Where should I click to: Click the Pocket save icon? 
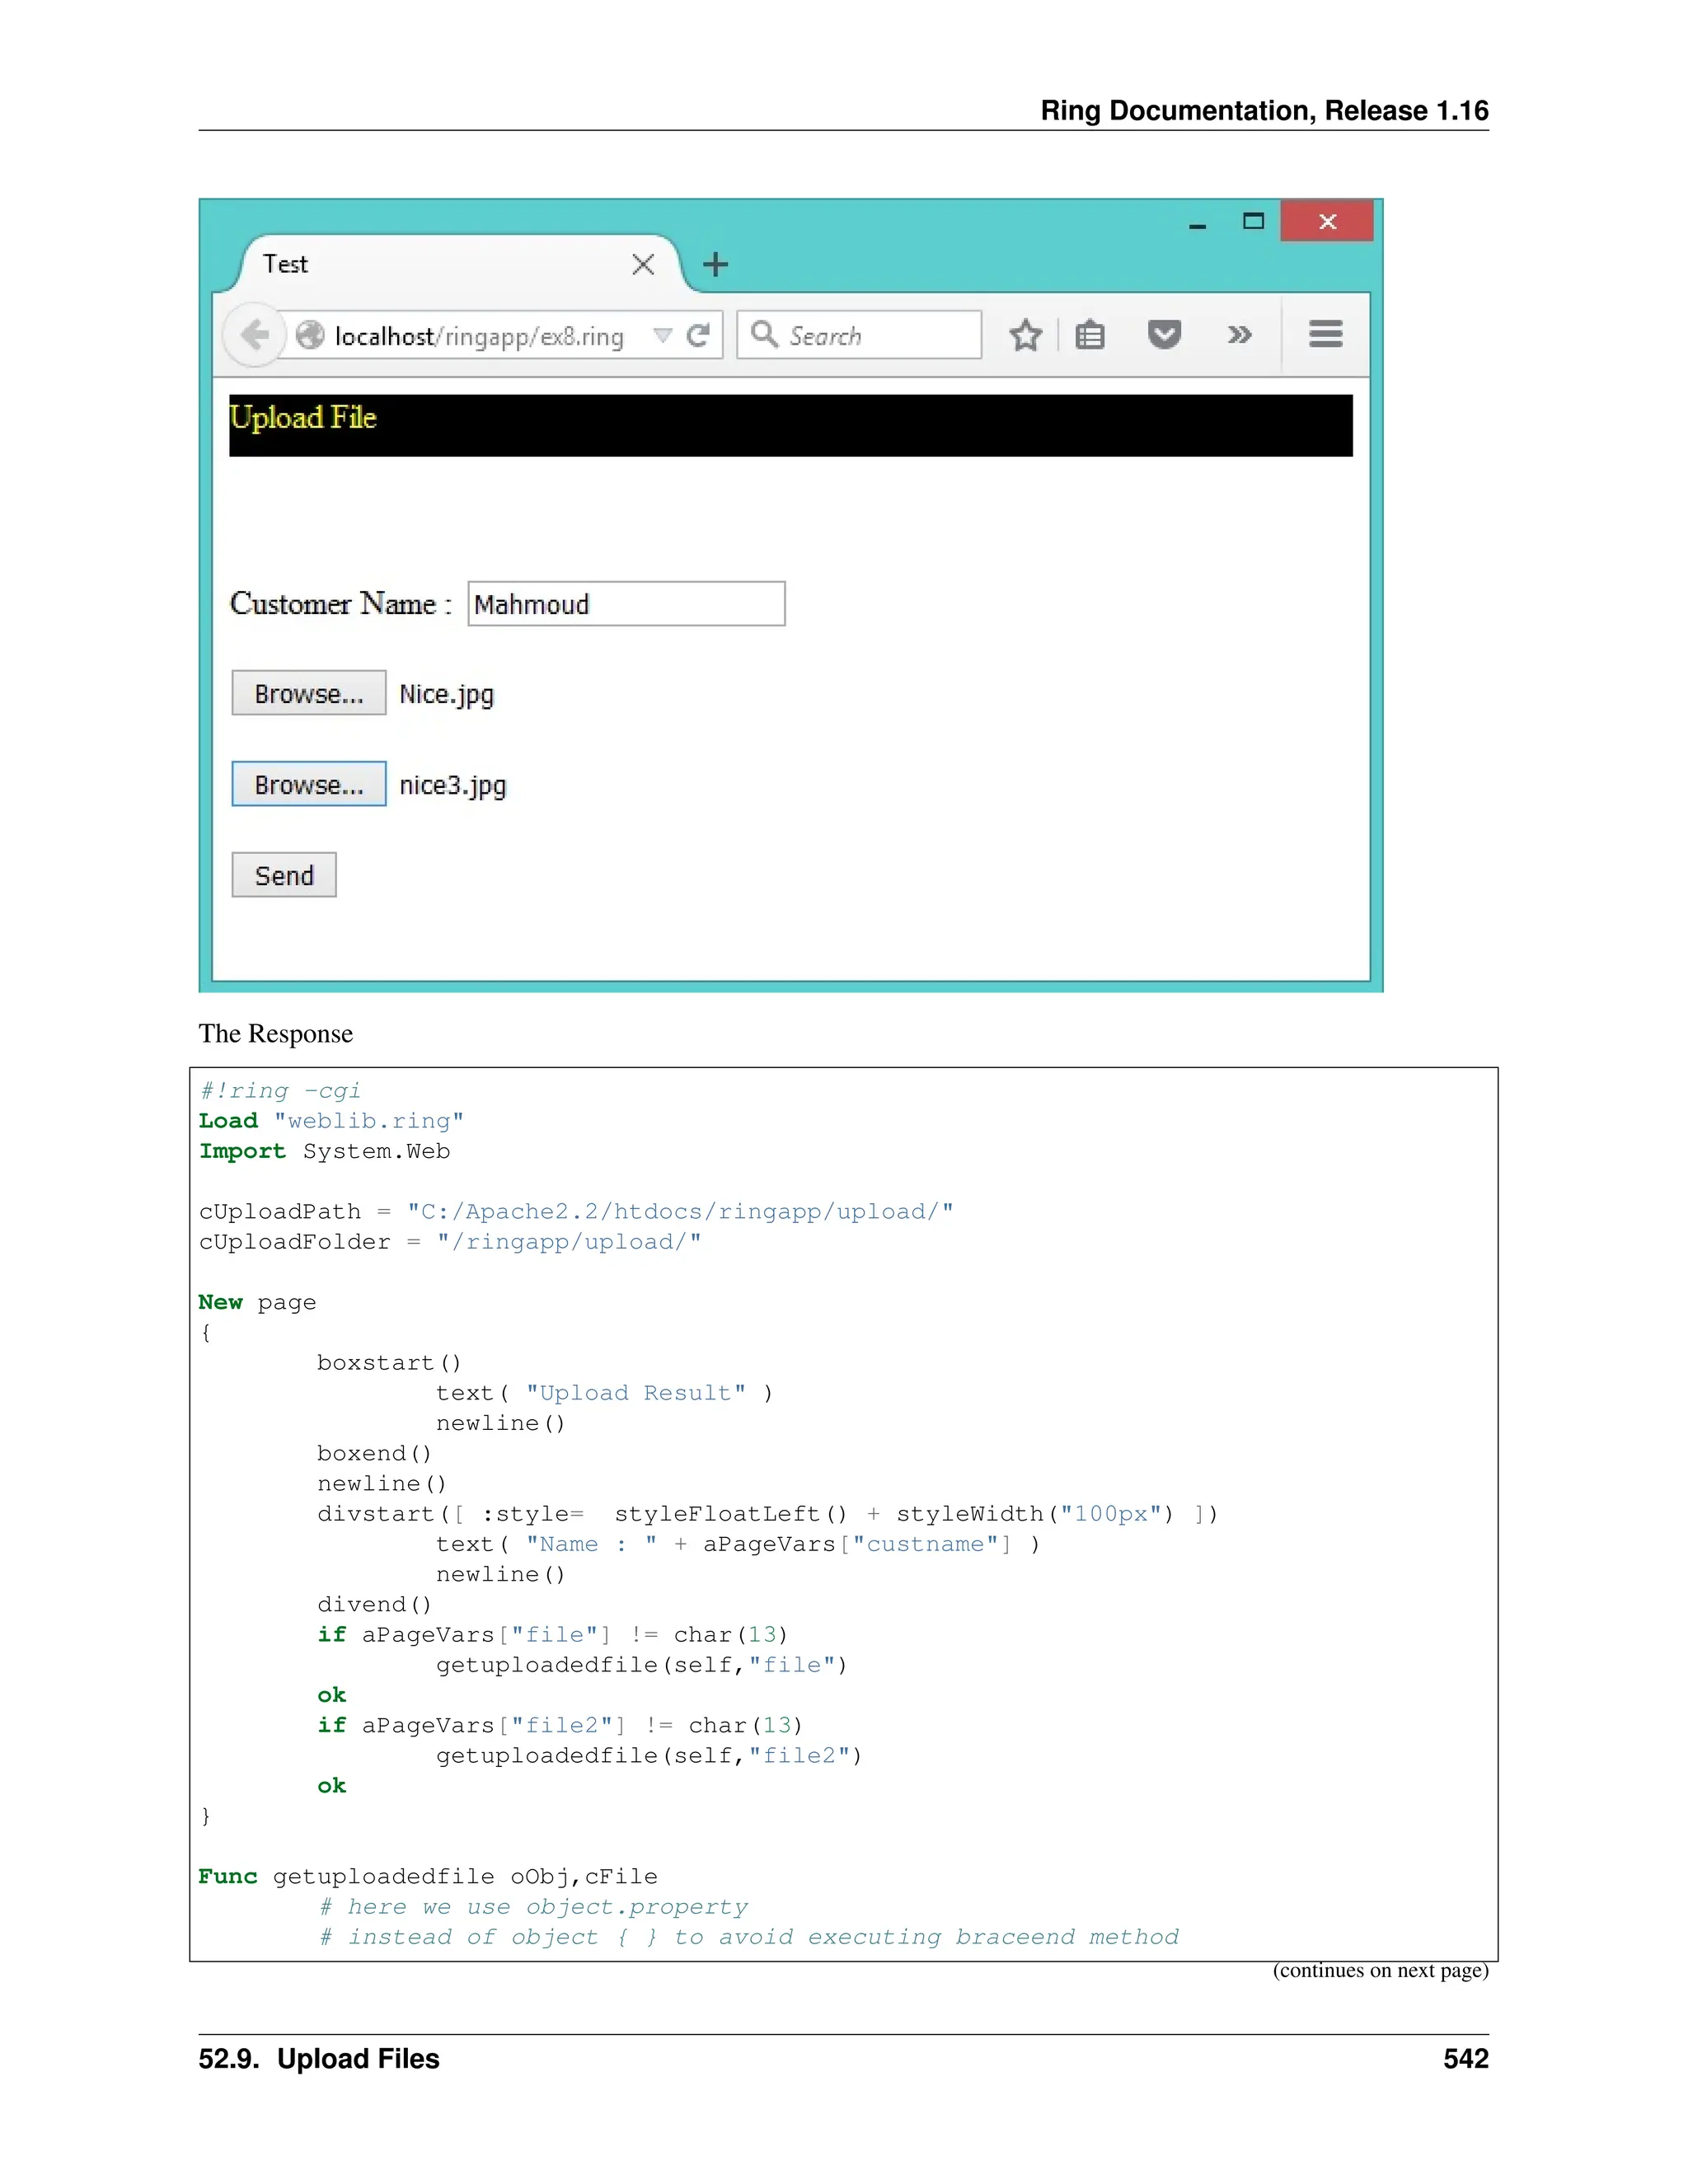point(1164,334)
